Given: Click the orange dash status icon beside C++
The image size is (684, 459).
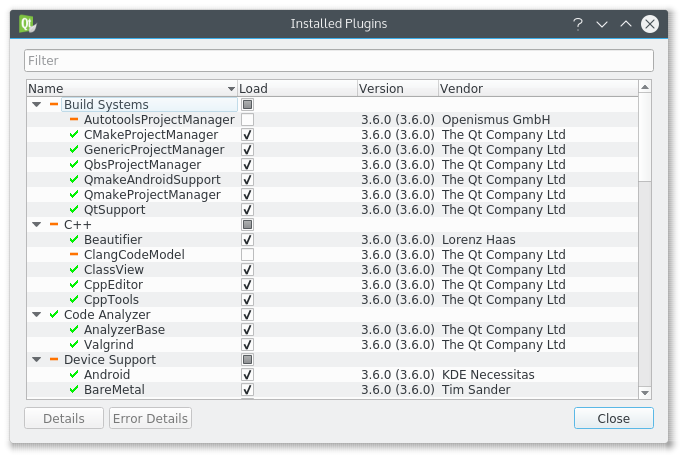Looking at the screenshot, I should click(54, 224).
